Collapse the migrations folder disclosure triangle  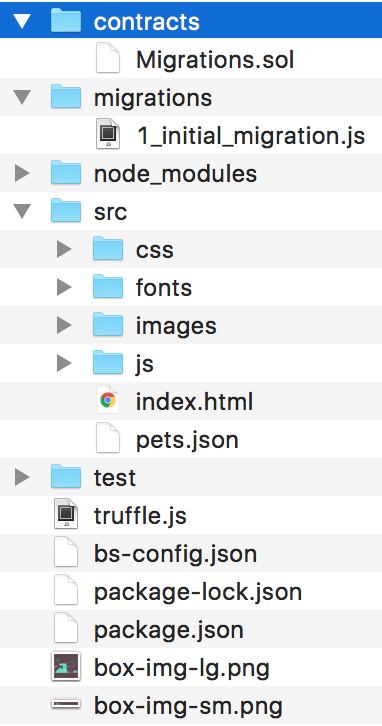[x=22, y=97]
